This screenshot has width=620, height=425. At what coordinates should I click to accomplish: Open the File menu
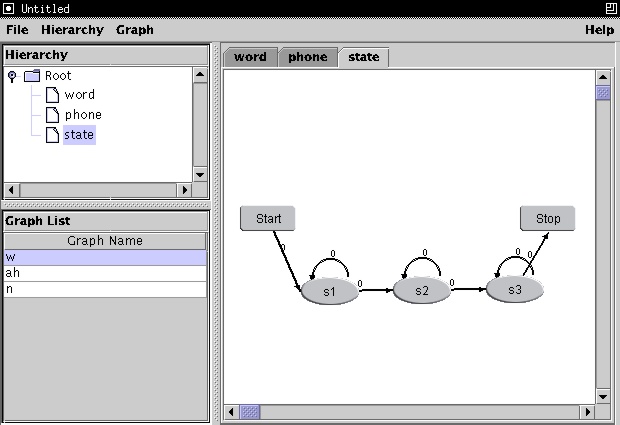pos(17,30)
